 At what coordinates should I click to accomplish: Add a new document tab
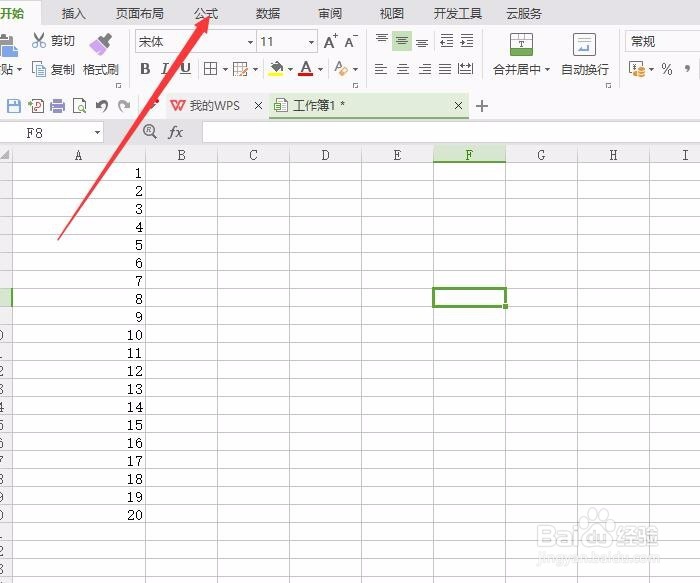[x=482, y=106]
